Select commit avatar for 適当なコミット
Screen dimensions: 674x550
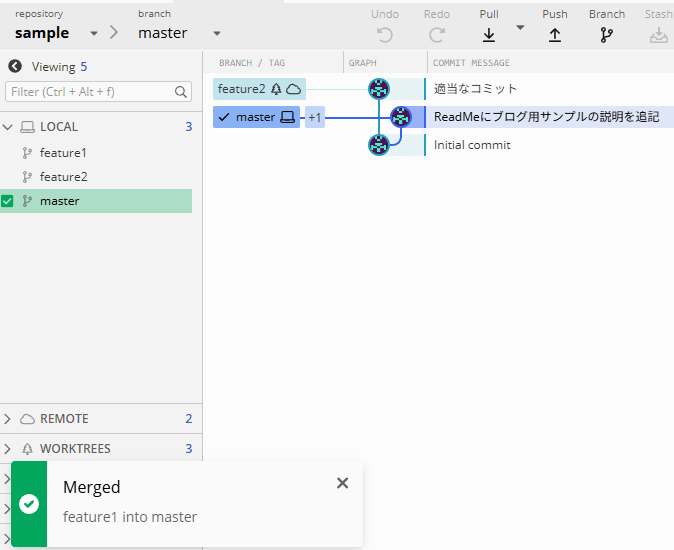[x=379, y=89]
